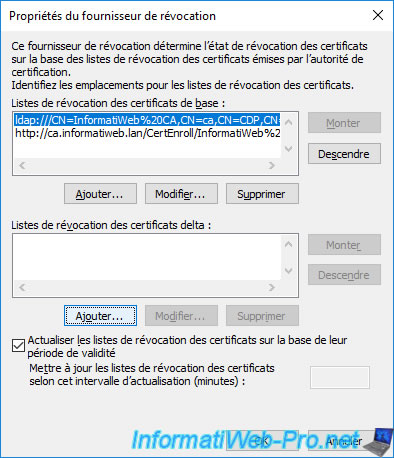Image resolution: width=394 pixels, height=458 pixels.
Task: Open Modifier for the selected base CRL
Action: [x=181, y=194]
